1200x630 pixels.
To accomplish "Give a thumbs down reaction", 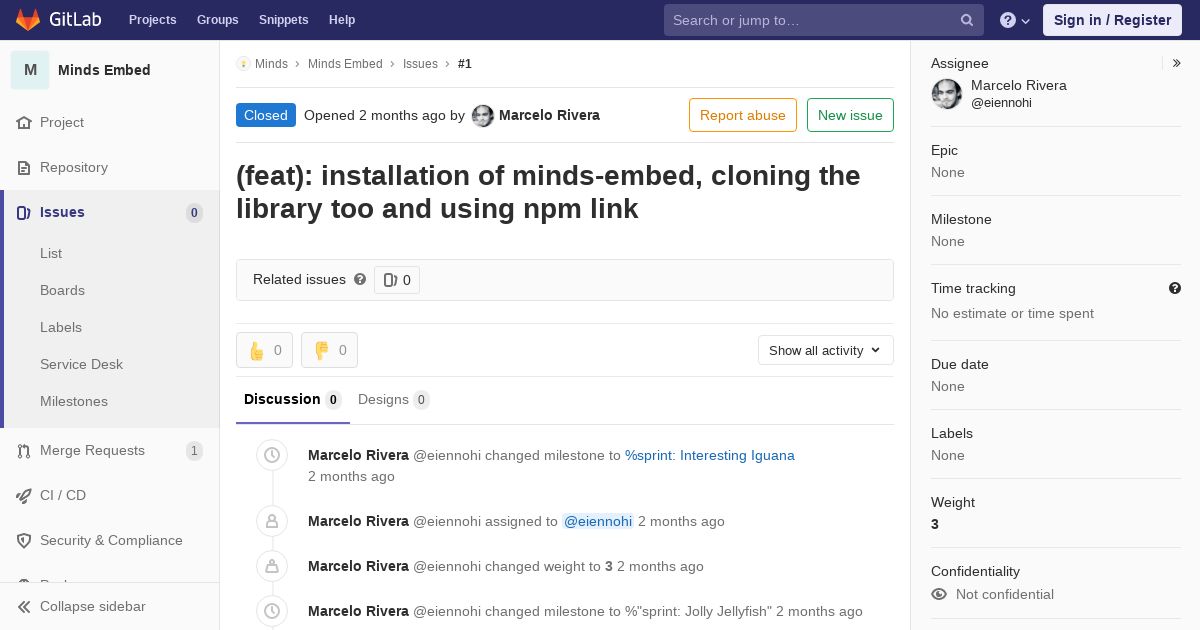I will tap(329, 350).
